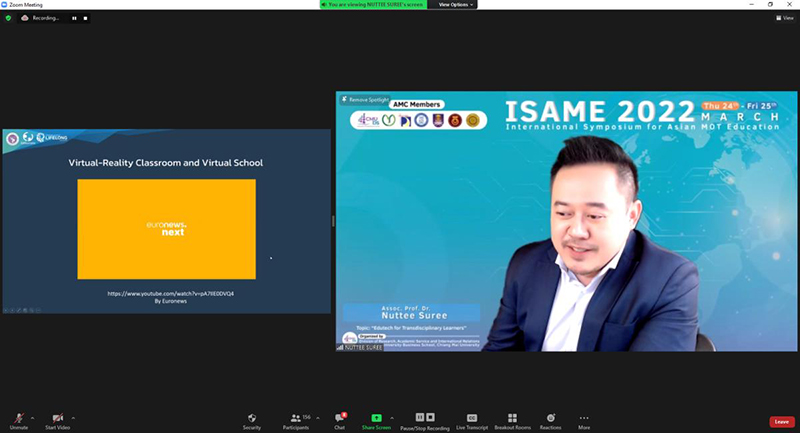This screenshot has height=433, width=800.
Task: Open the View layout button at top right
Action: (x=785, y=18)
